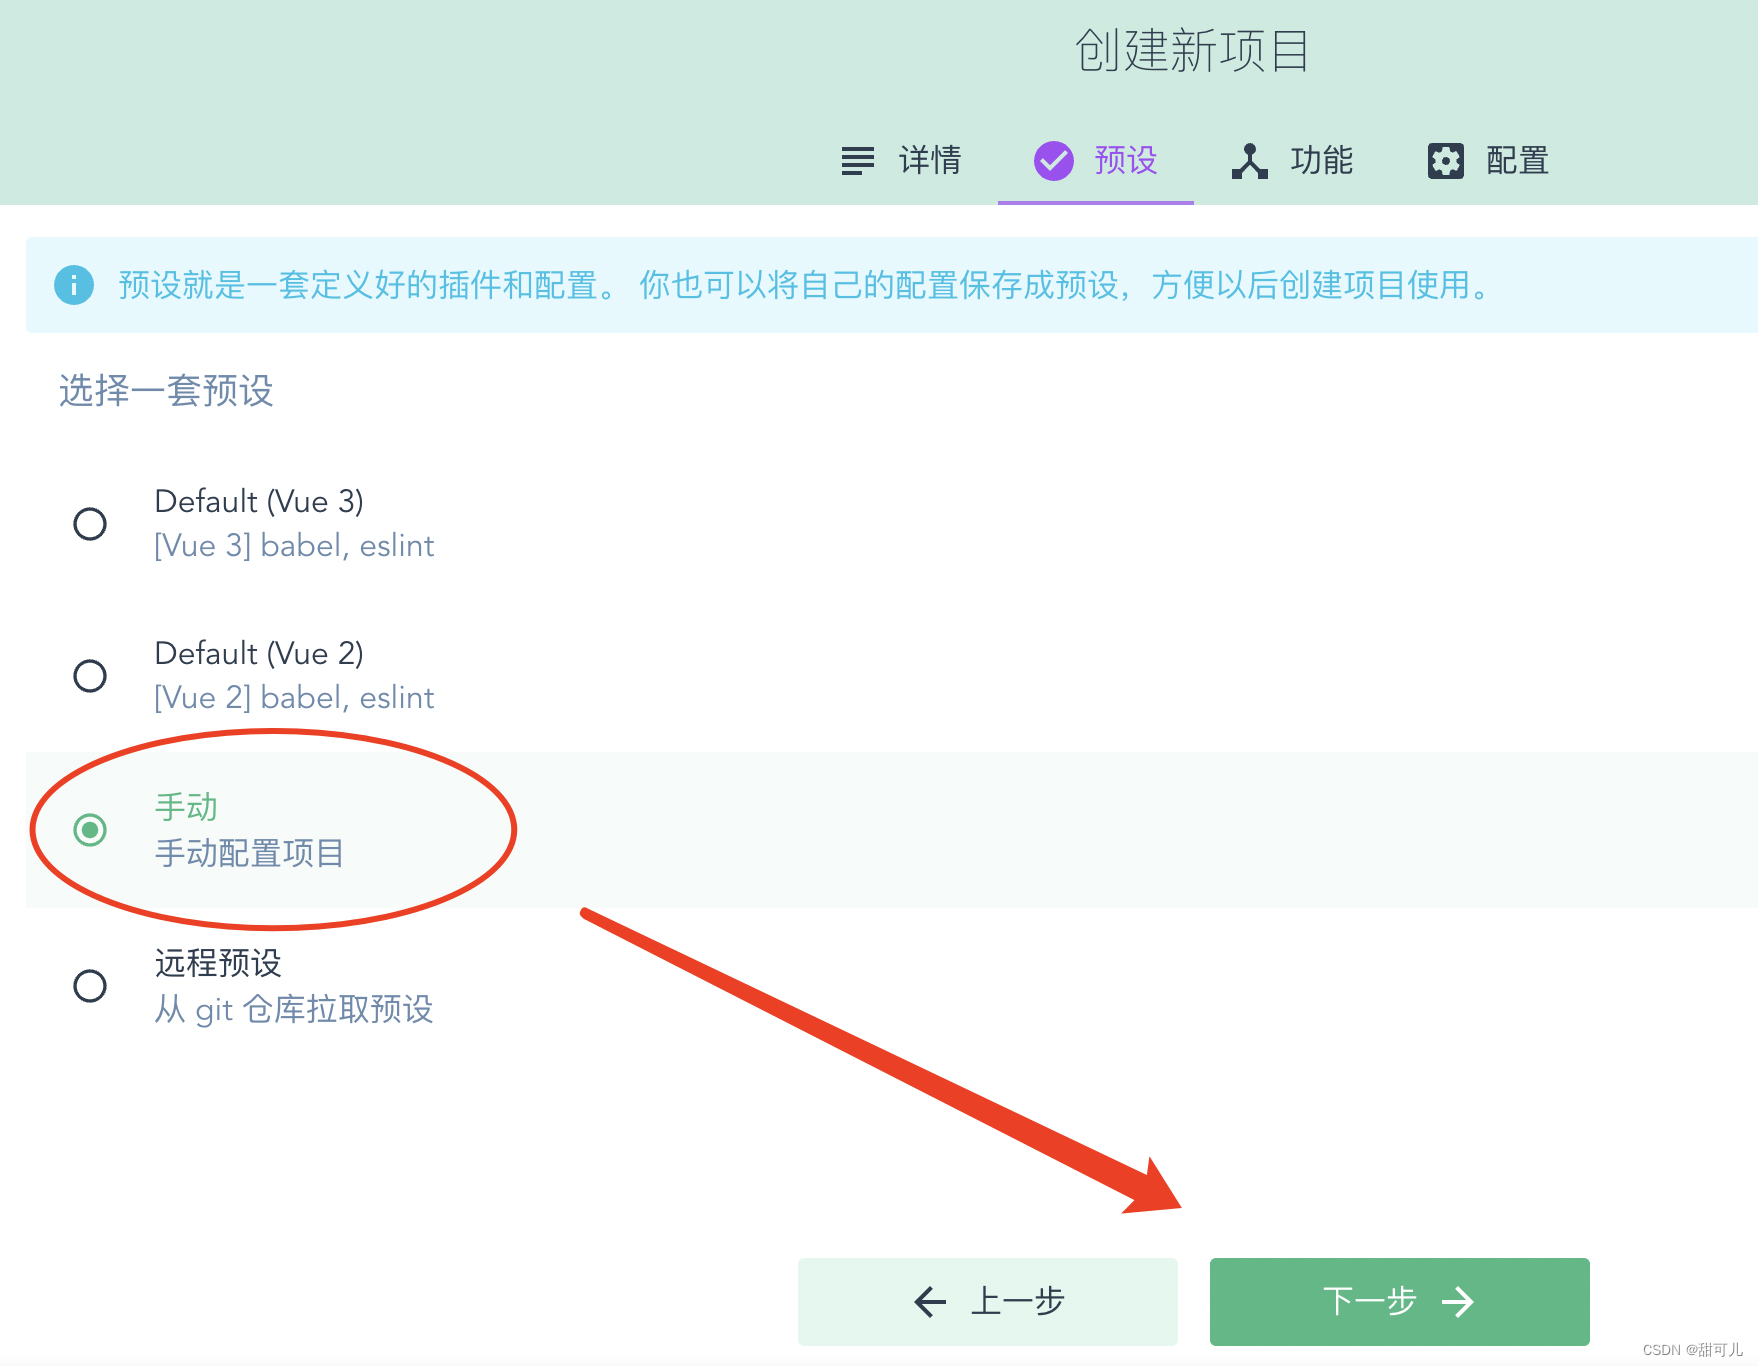Click the 手动配置项目 description text
The width and height of the screenshot is (1758, 1366).
pyautogui.click(x=250, y=853)
